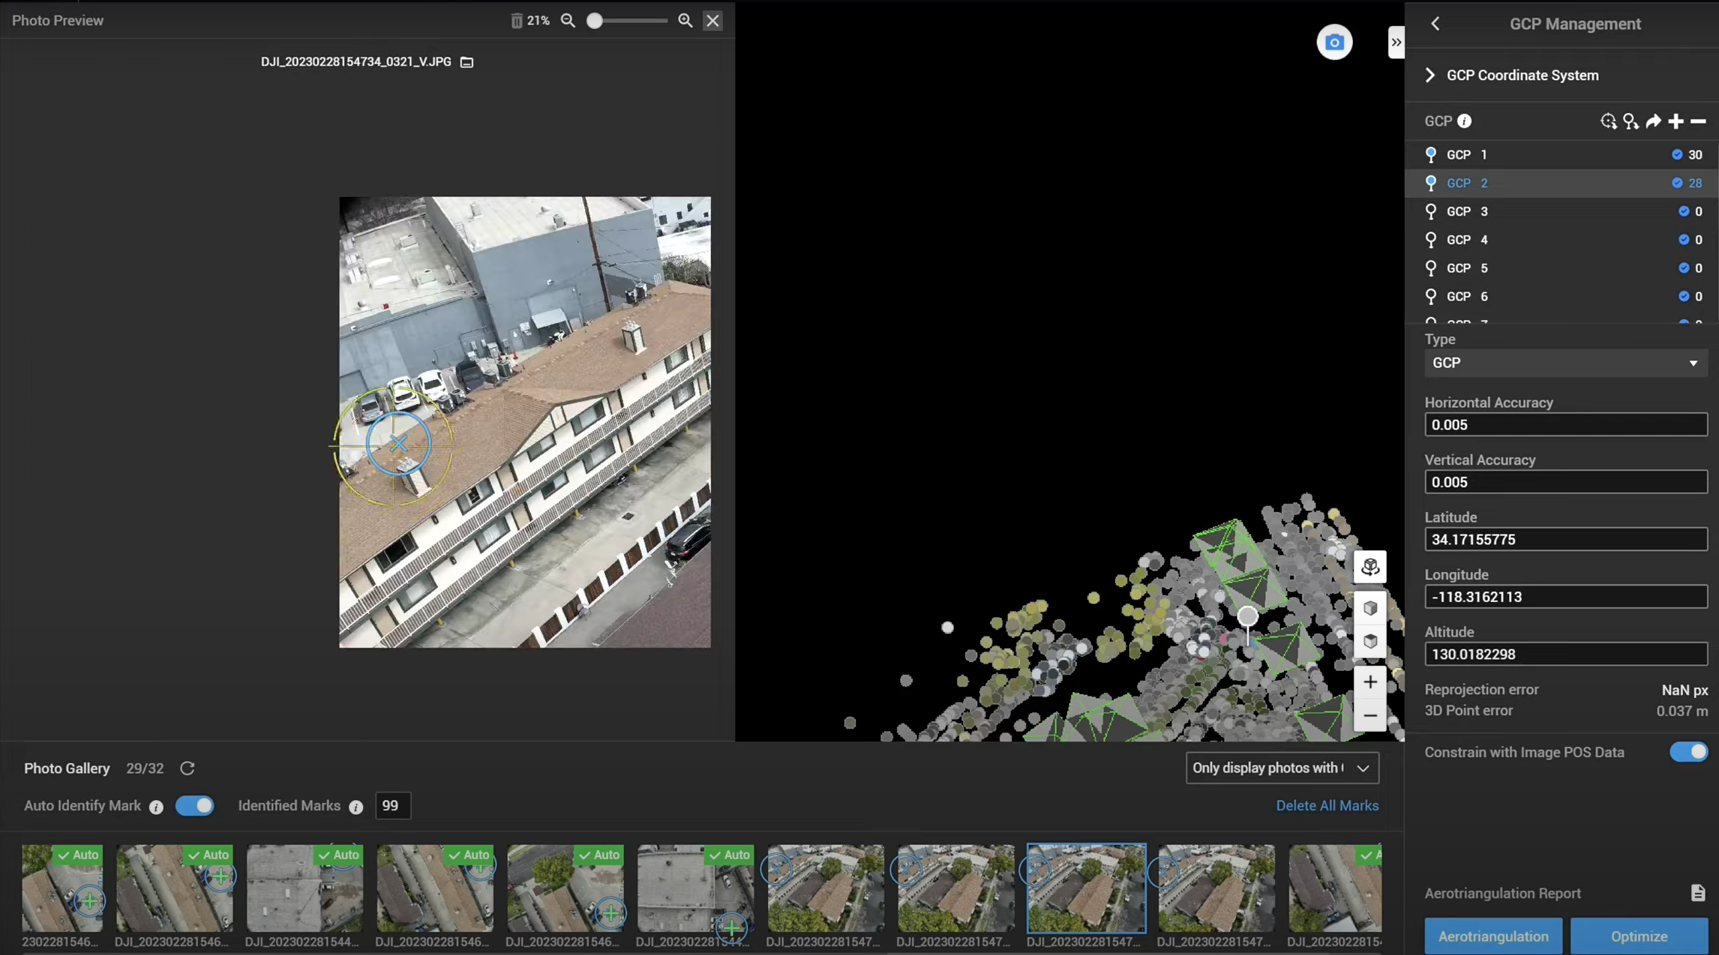Viewport: 1719px width, 955px height.
Task: Remove selected GCP with minus icon
Action: pyautogui.click(x=1698, y=121)
